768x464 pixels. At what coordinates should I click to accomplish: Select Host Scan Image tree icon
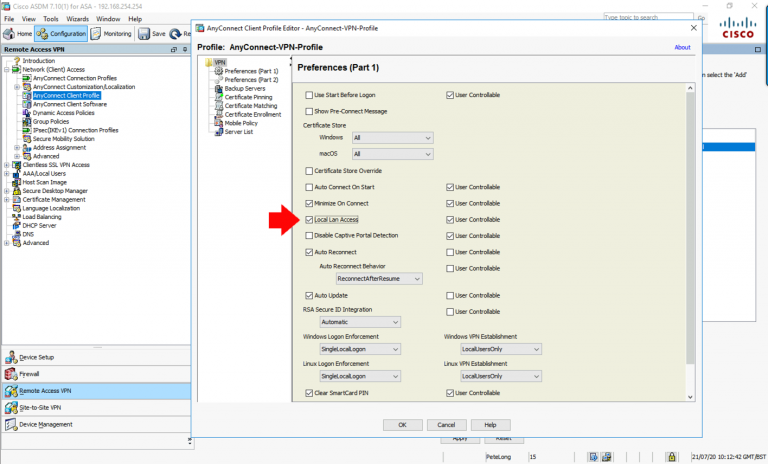(x=17, y=182)
